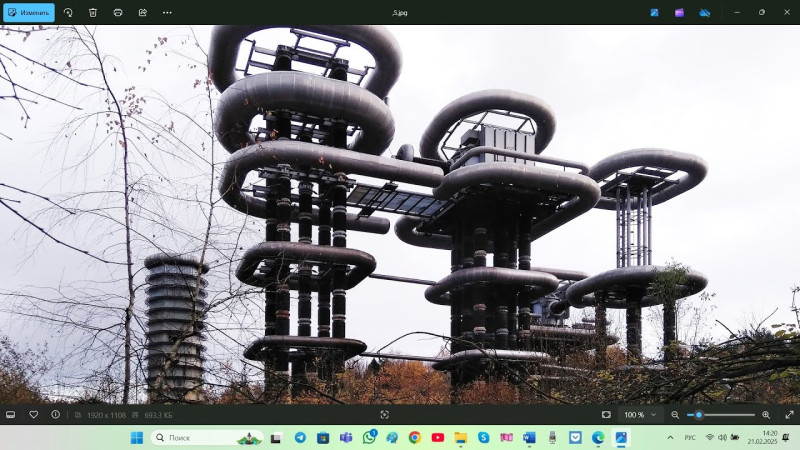This screenshot has height=450, width=800.
Task: Open the OneDrive cloud icon in the title bar
Action: [x=705, y=12]
